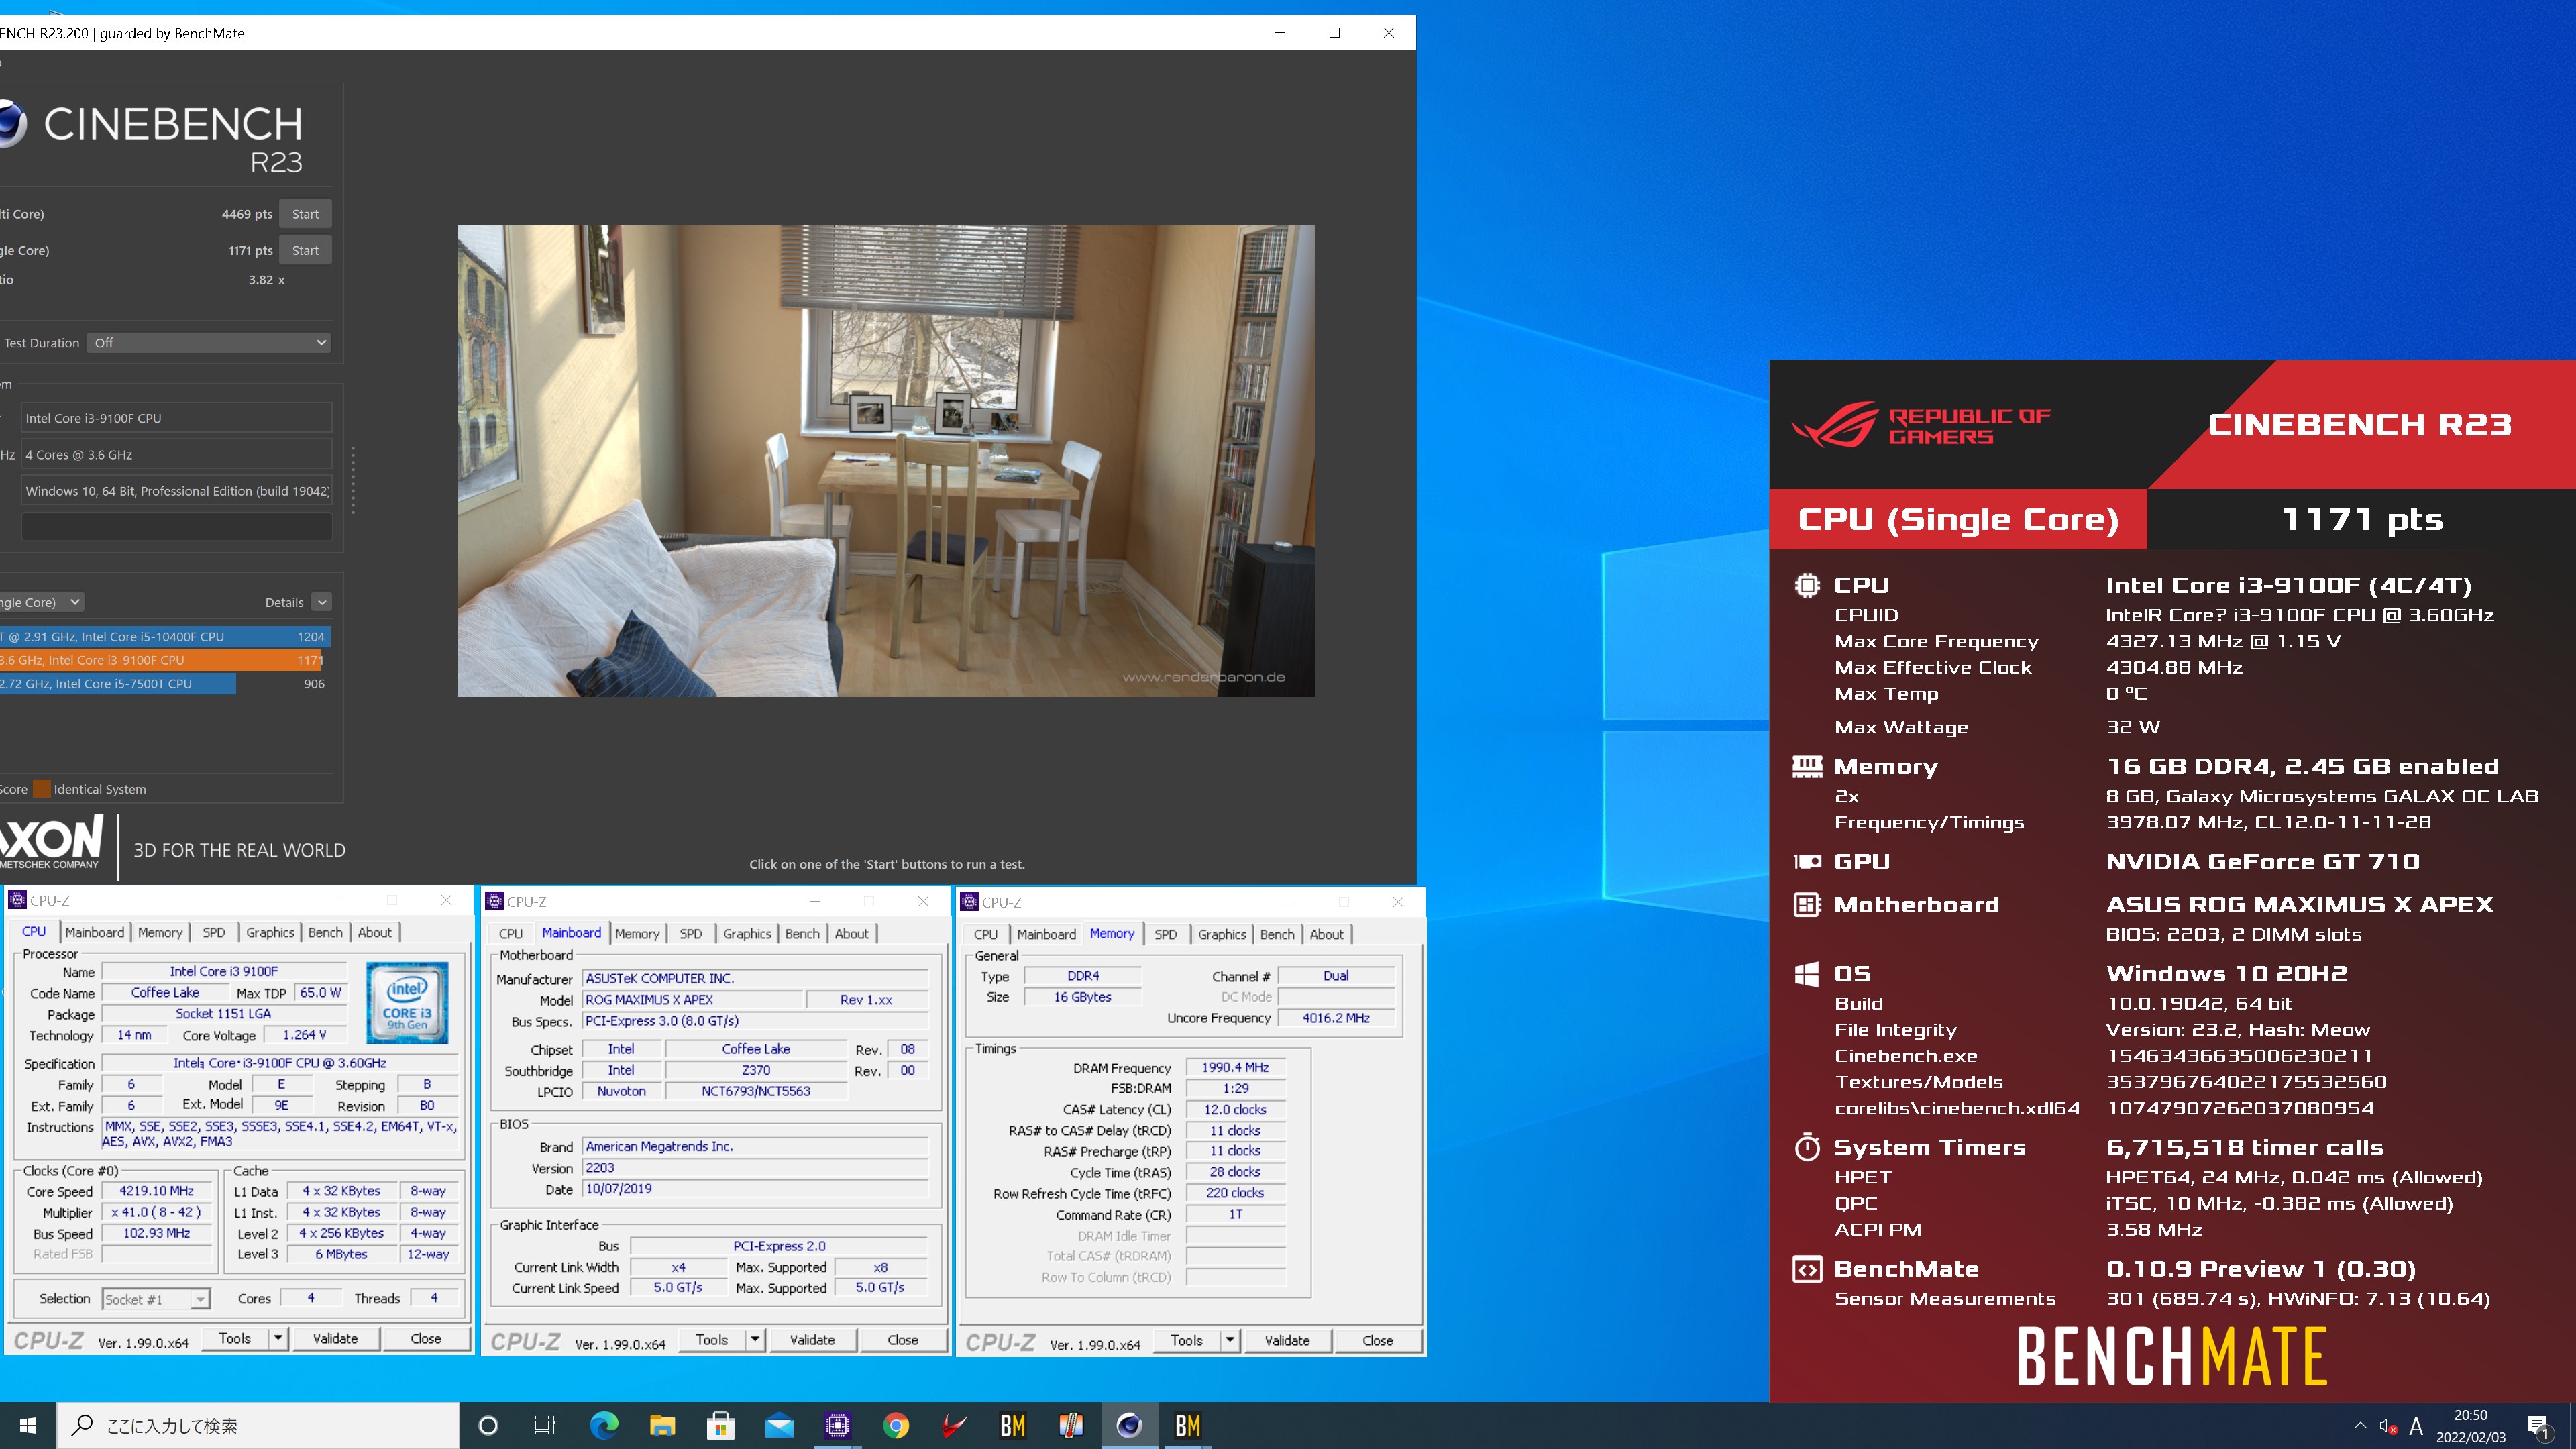Open Memory tab in left CPU-Z window
This screenshot has width=2576, height=1449.
(160, 932)
